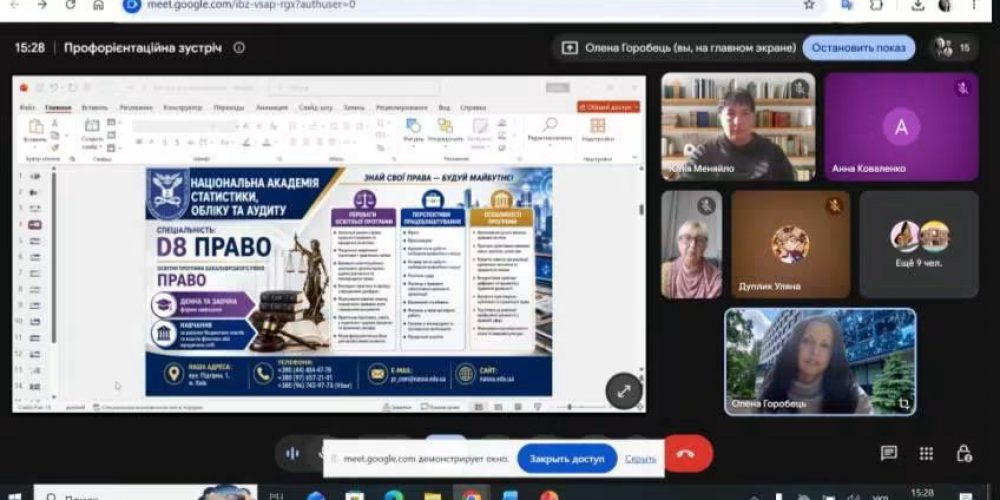
Task: Switch to the Конструктор ribbon tab
Action: point(182,107)
